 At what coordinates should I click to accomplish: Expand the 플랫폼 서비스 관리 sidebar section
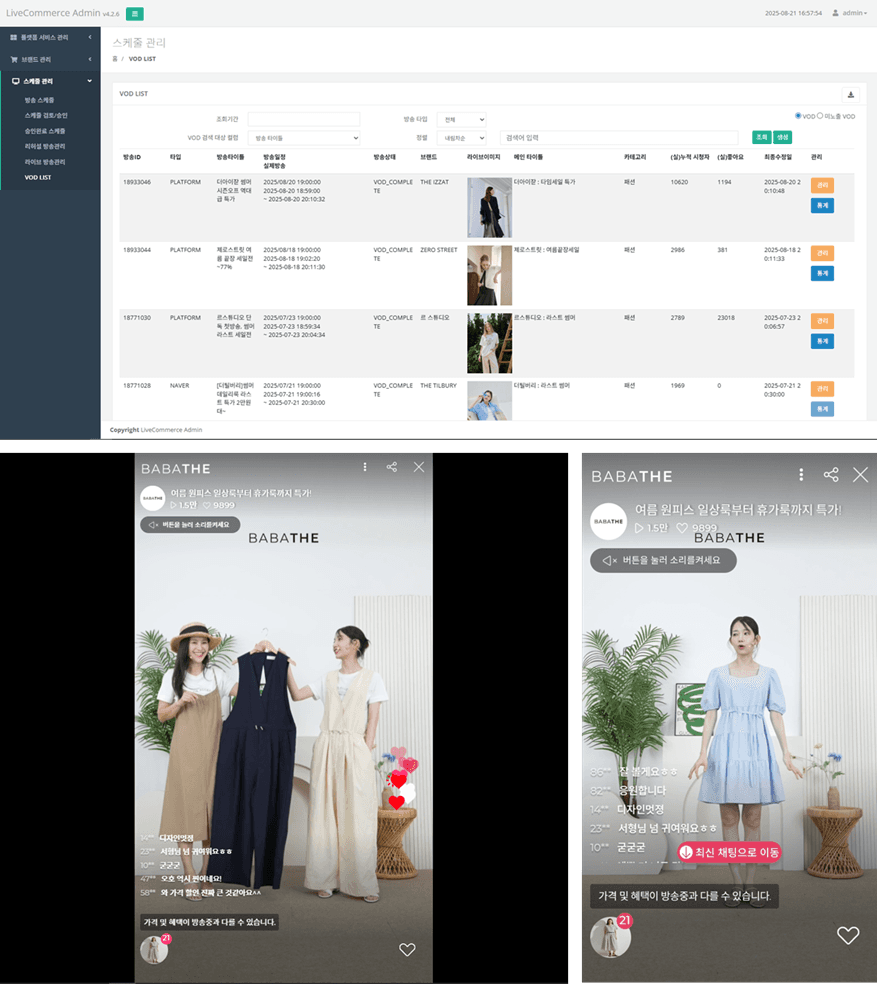coord(50,38)
